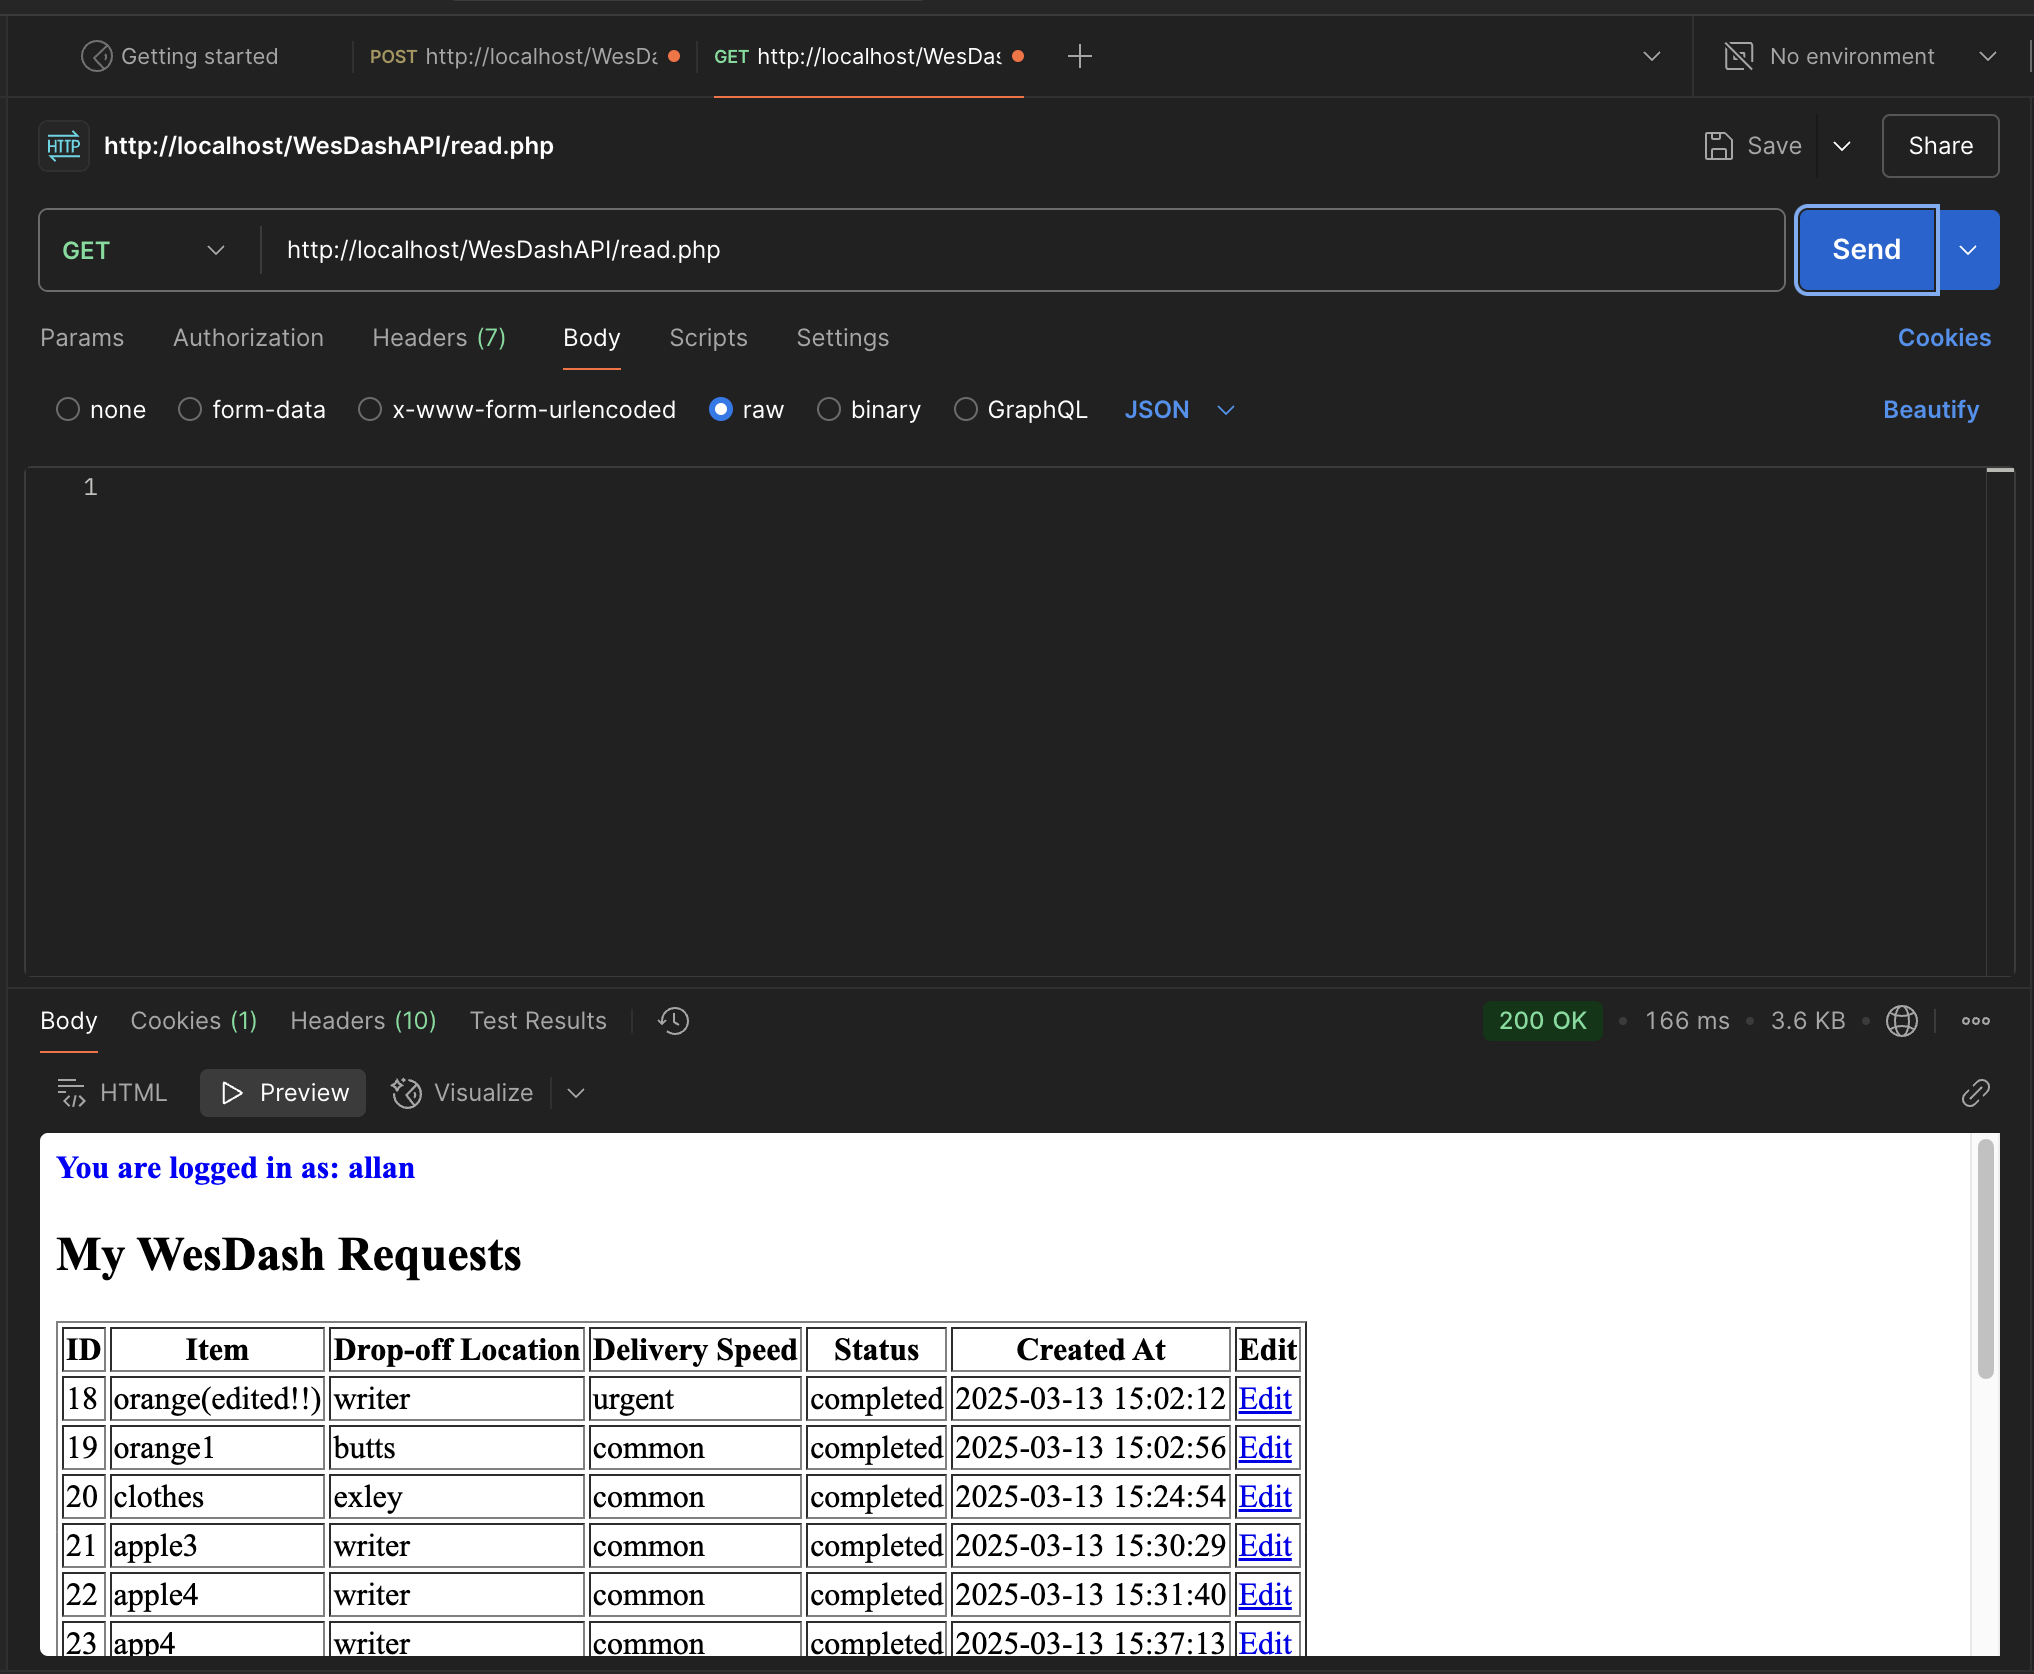Switch to the Headers (7) request tab

[438, 338]
